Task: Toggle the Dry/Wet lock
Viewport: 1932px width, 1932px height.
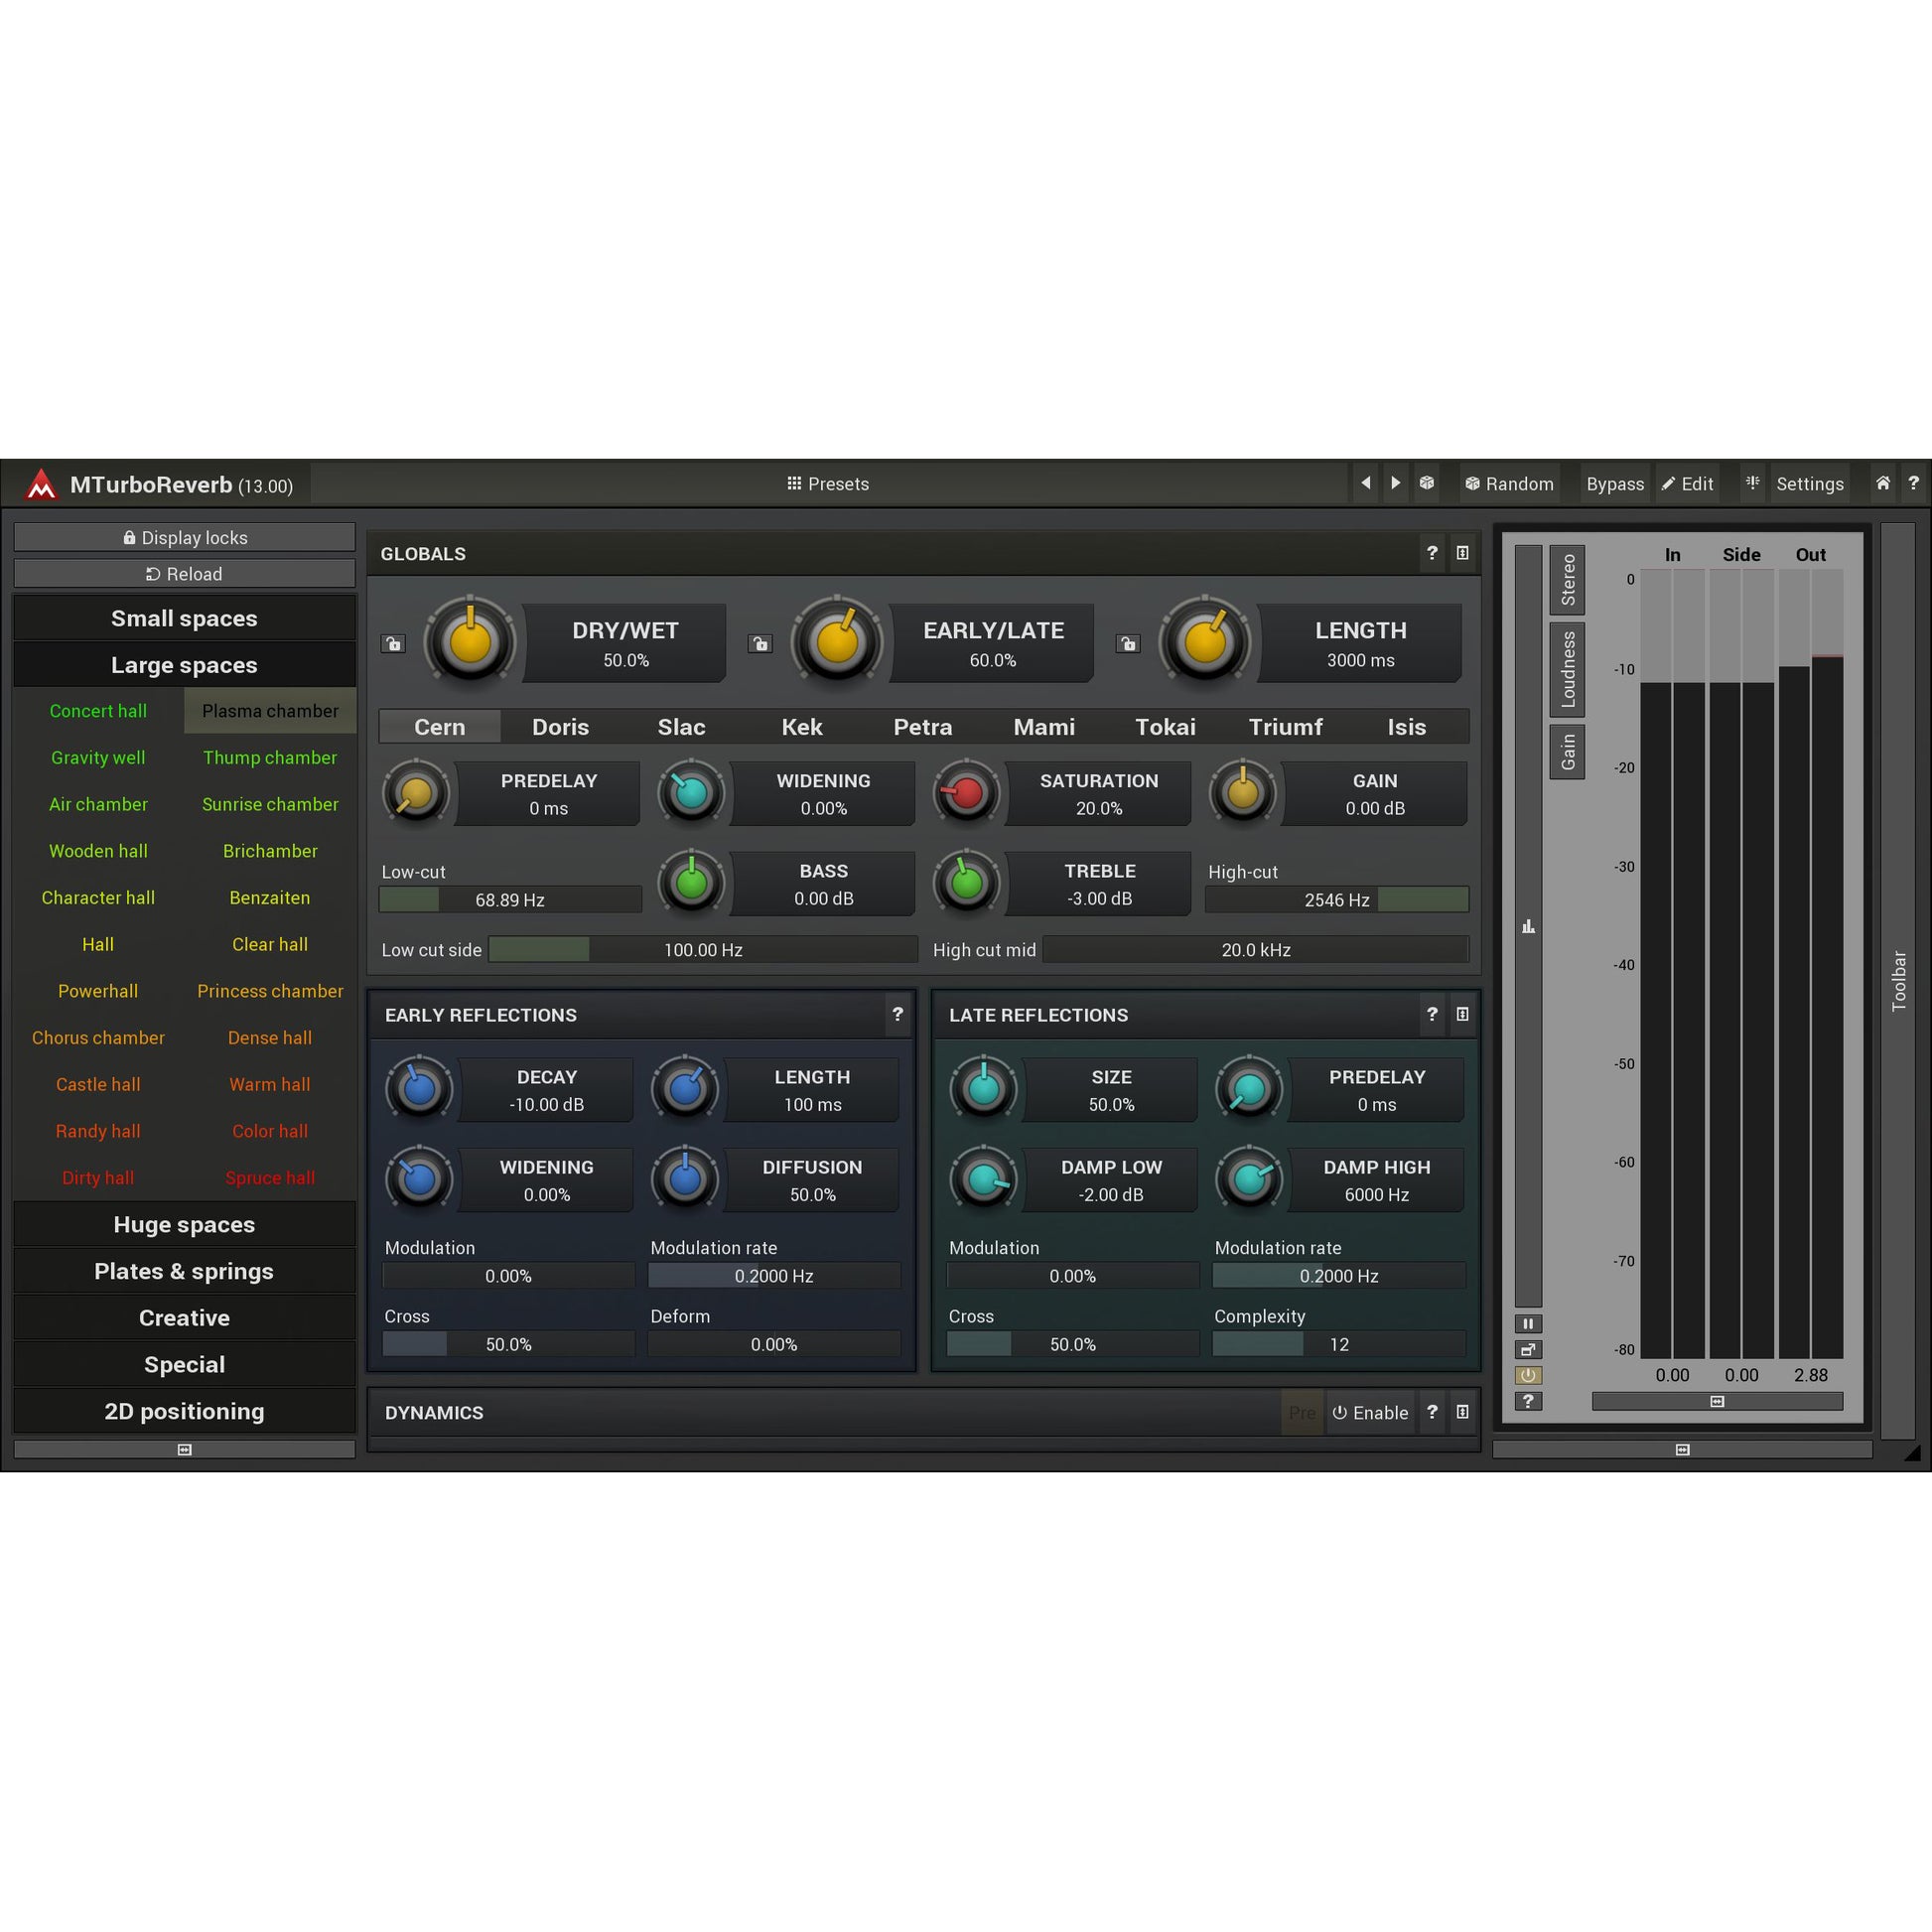Action: 393,643
